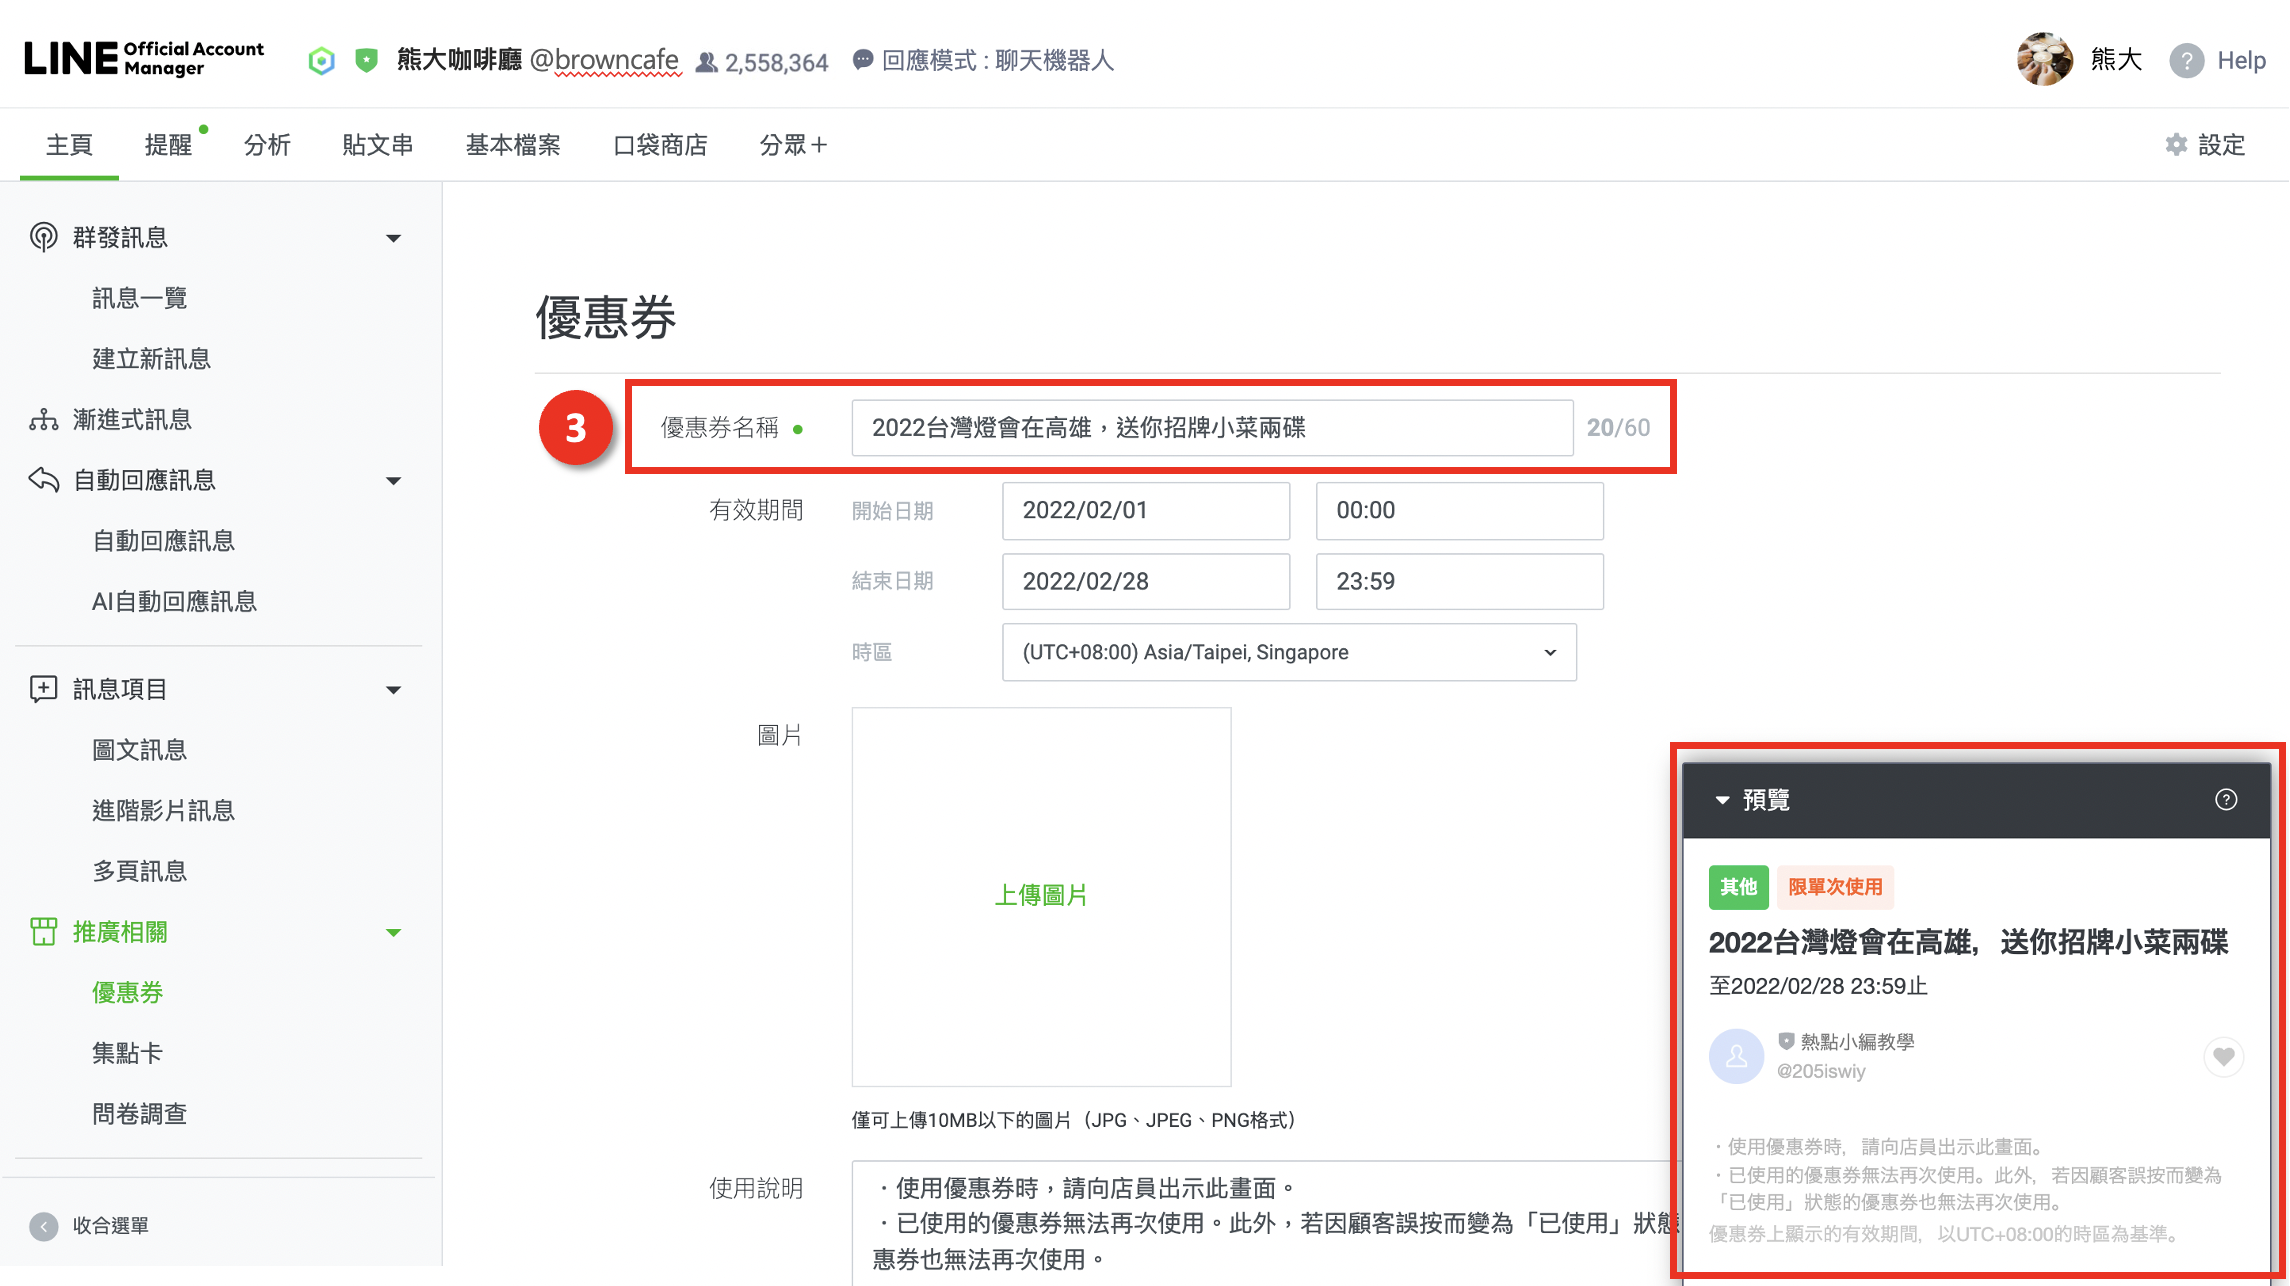
Task: Click the Help question mark icon
Action: tap(2186, 61)
